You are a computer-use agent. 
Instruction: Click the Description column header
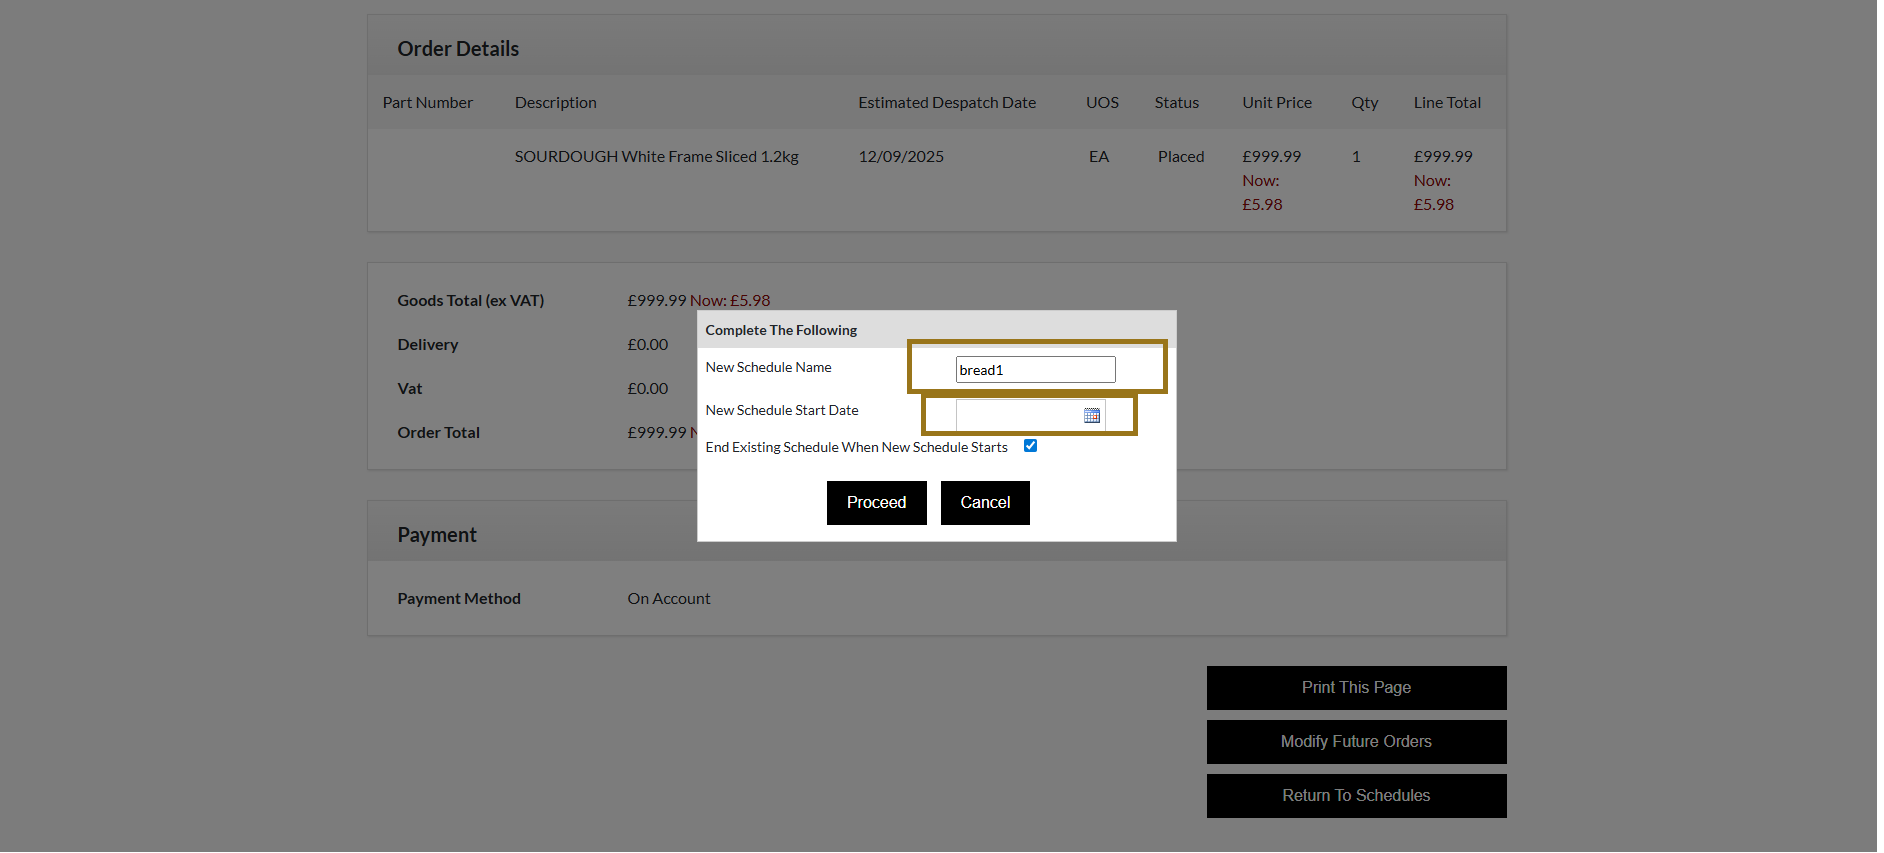pos(555,102)
